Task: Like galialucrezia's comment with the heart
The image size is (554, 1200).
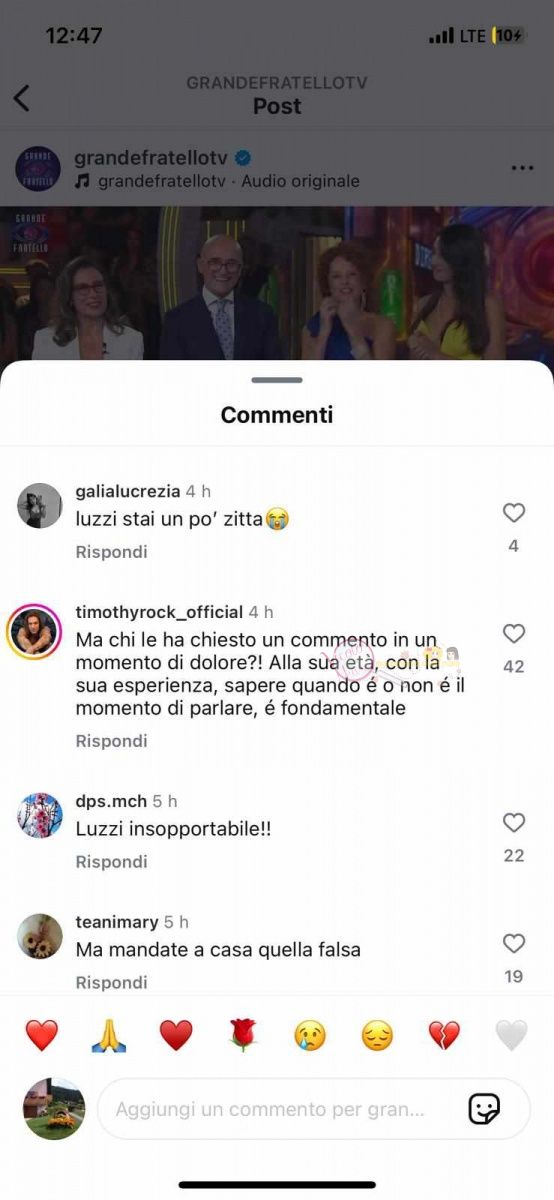Action: point(513,513)
